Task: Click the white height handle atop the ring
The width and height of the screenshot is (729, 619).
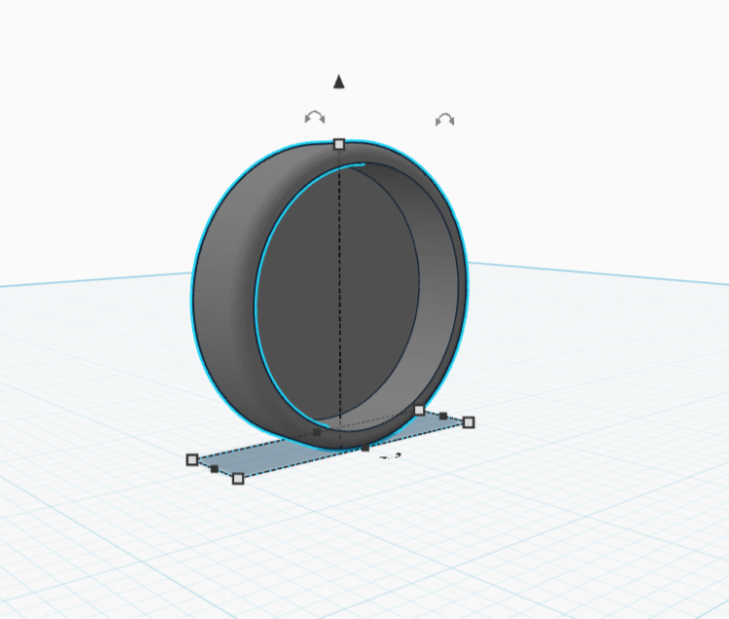Action: tap(339, 144)
